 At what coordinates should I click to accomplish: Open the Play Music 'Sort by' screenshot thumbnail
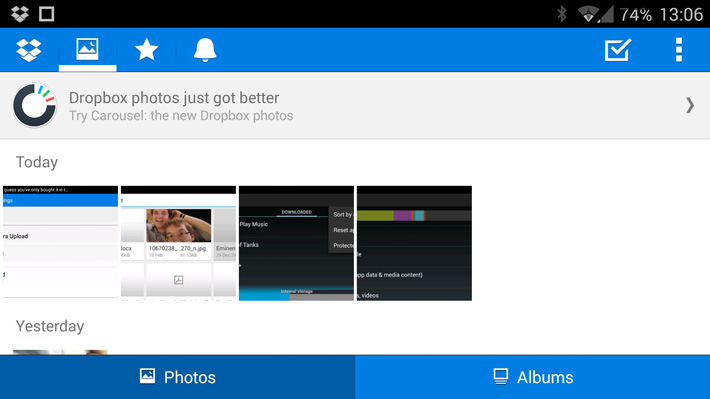(296, 243)
